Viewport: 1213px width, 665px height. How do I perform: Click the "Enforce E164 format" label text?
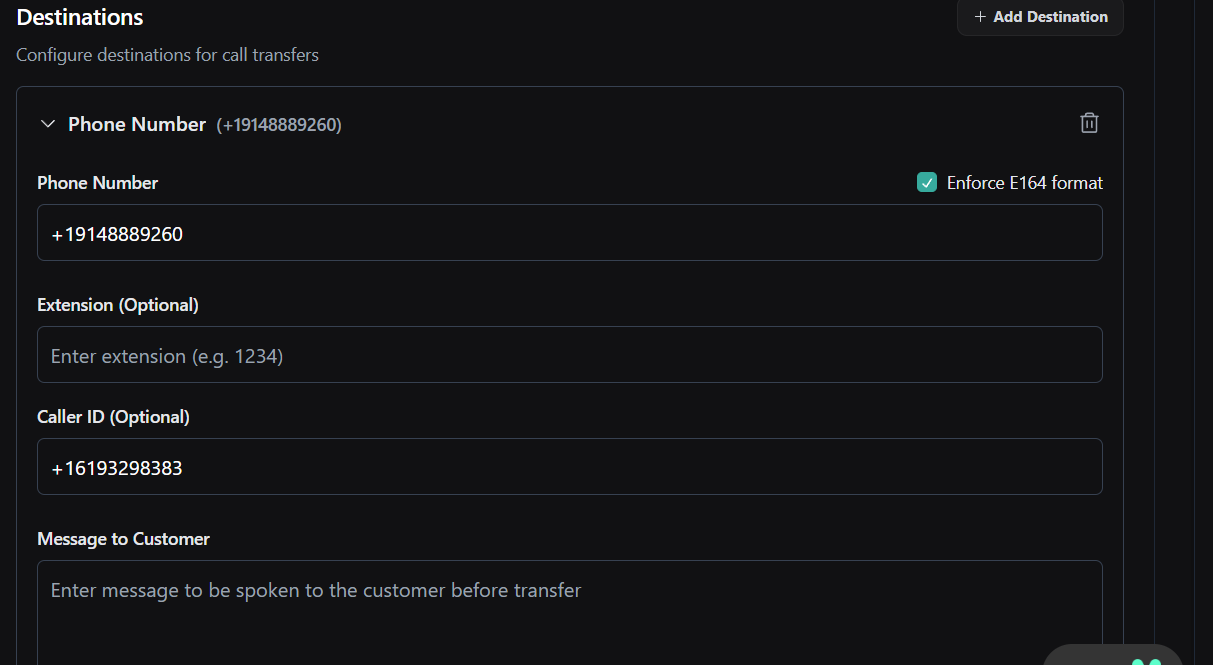(1024, 183)
